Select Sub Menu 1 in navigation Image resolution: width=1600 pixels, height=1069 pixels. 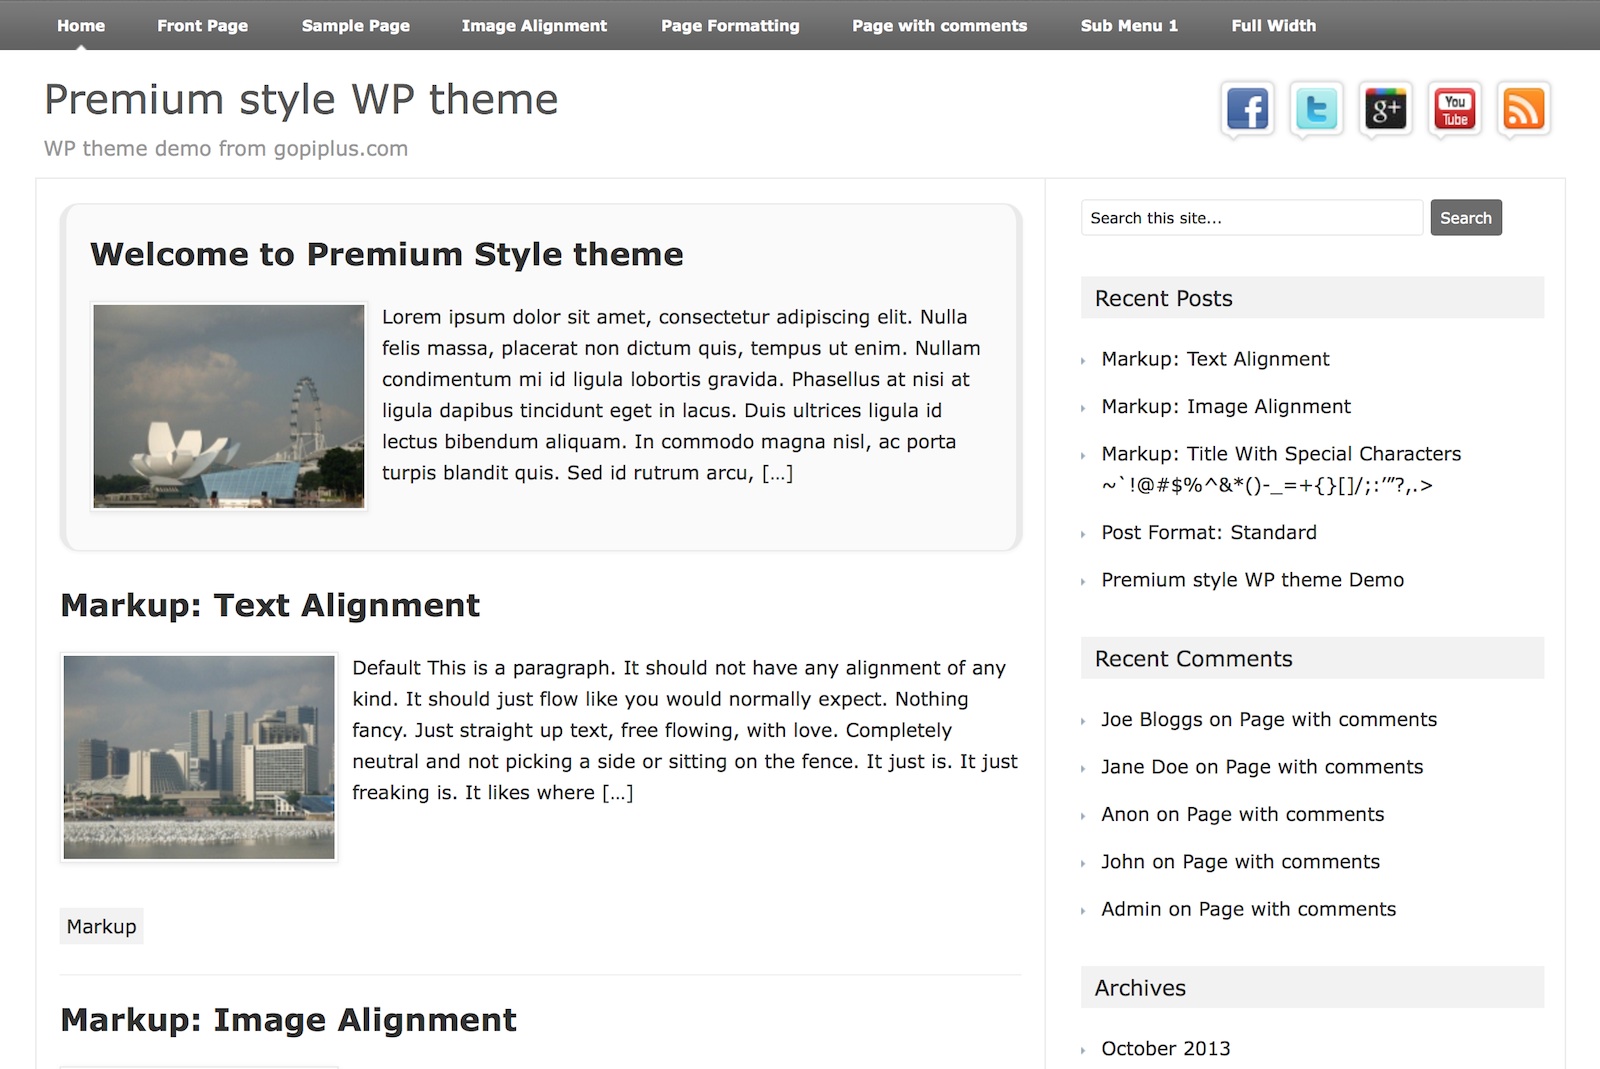[1129, 25]
